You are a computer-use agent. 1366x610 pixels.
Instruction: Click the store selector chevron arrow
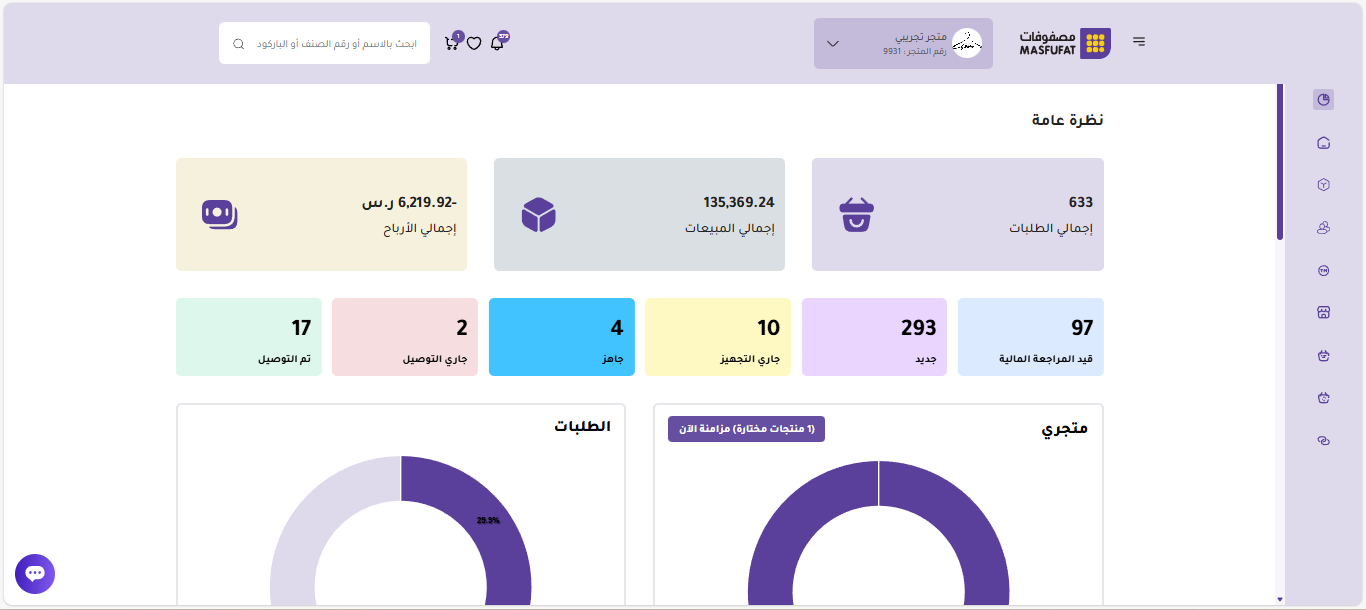pos(832,44)
